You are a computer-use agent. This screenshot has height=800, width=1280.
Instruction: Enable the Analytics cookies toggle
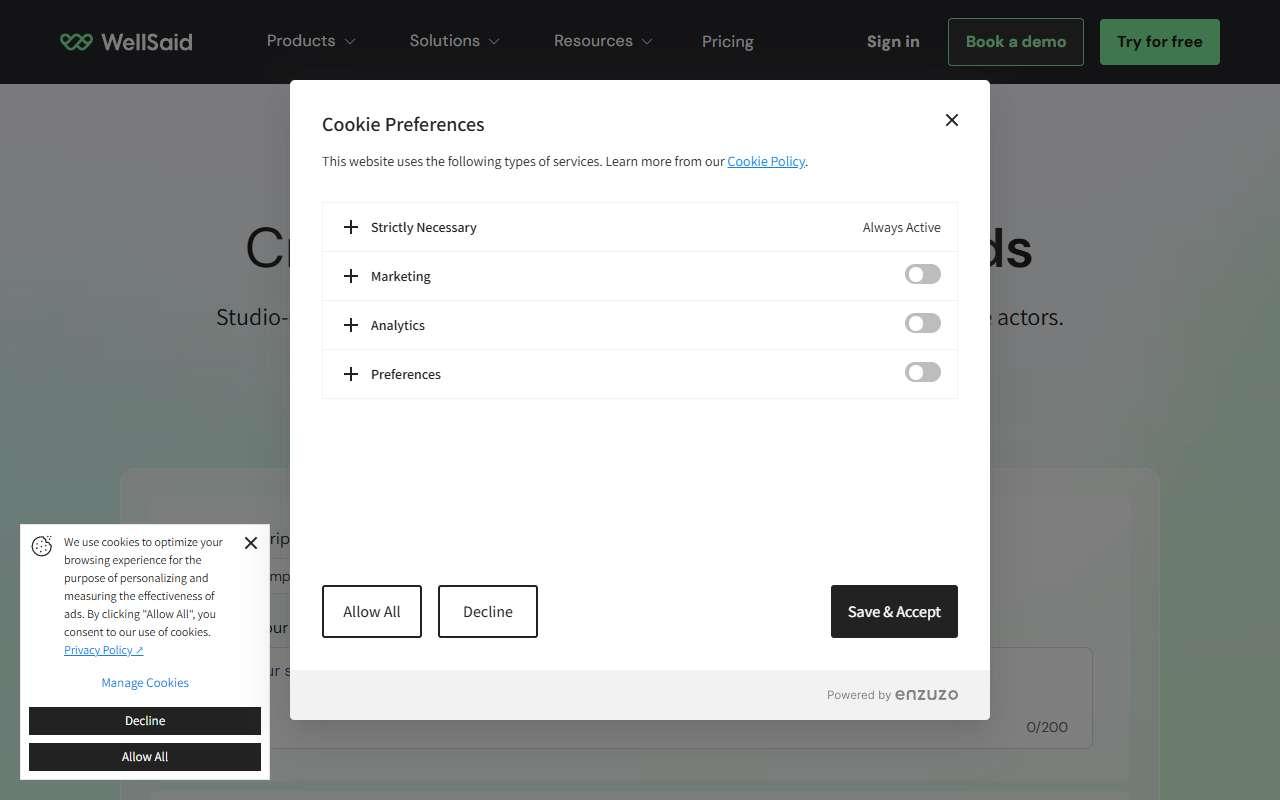pyautogui.click(x=923, y=323)
